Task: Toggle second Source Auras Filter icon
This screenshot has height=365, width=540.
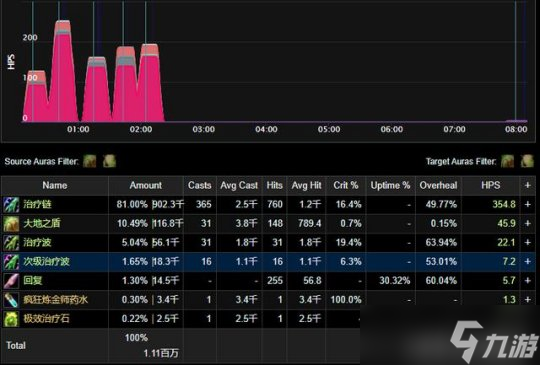Action: 110,161
